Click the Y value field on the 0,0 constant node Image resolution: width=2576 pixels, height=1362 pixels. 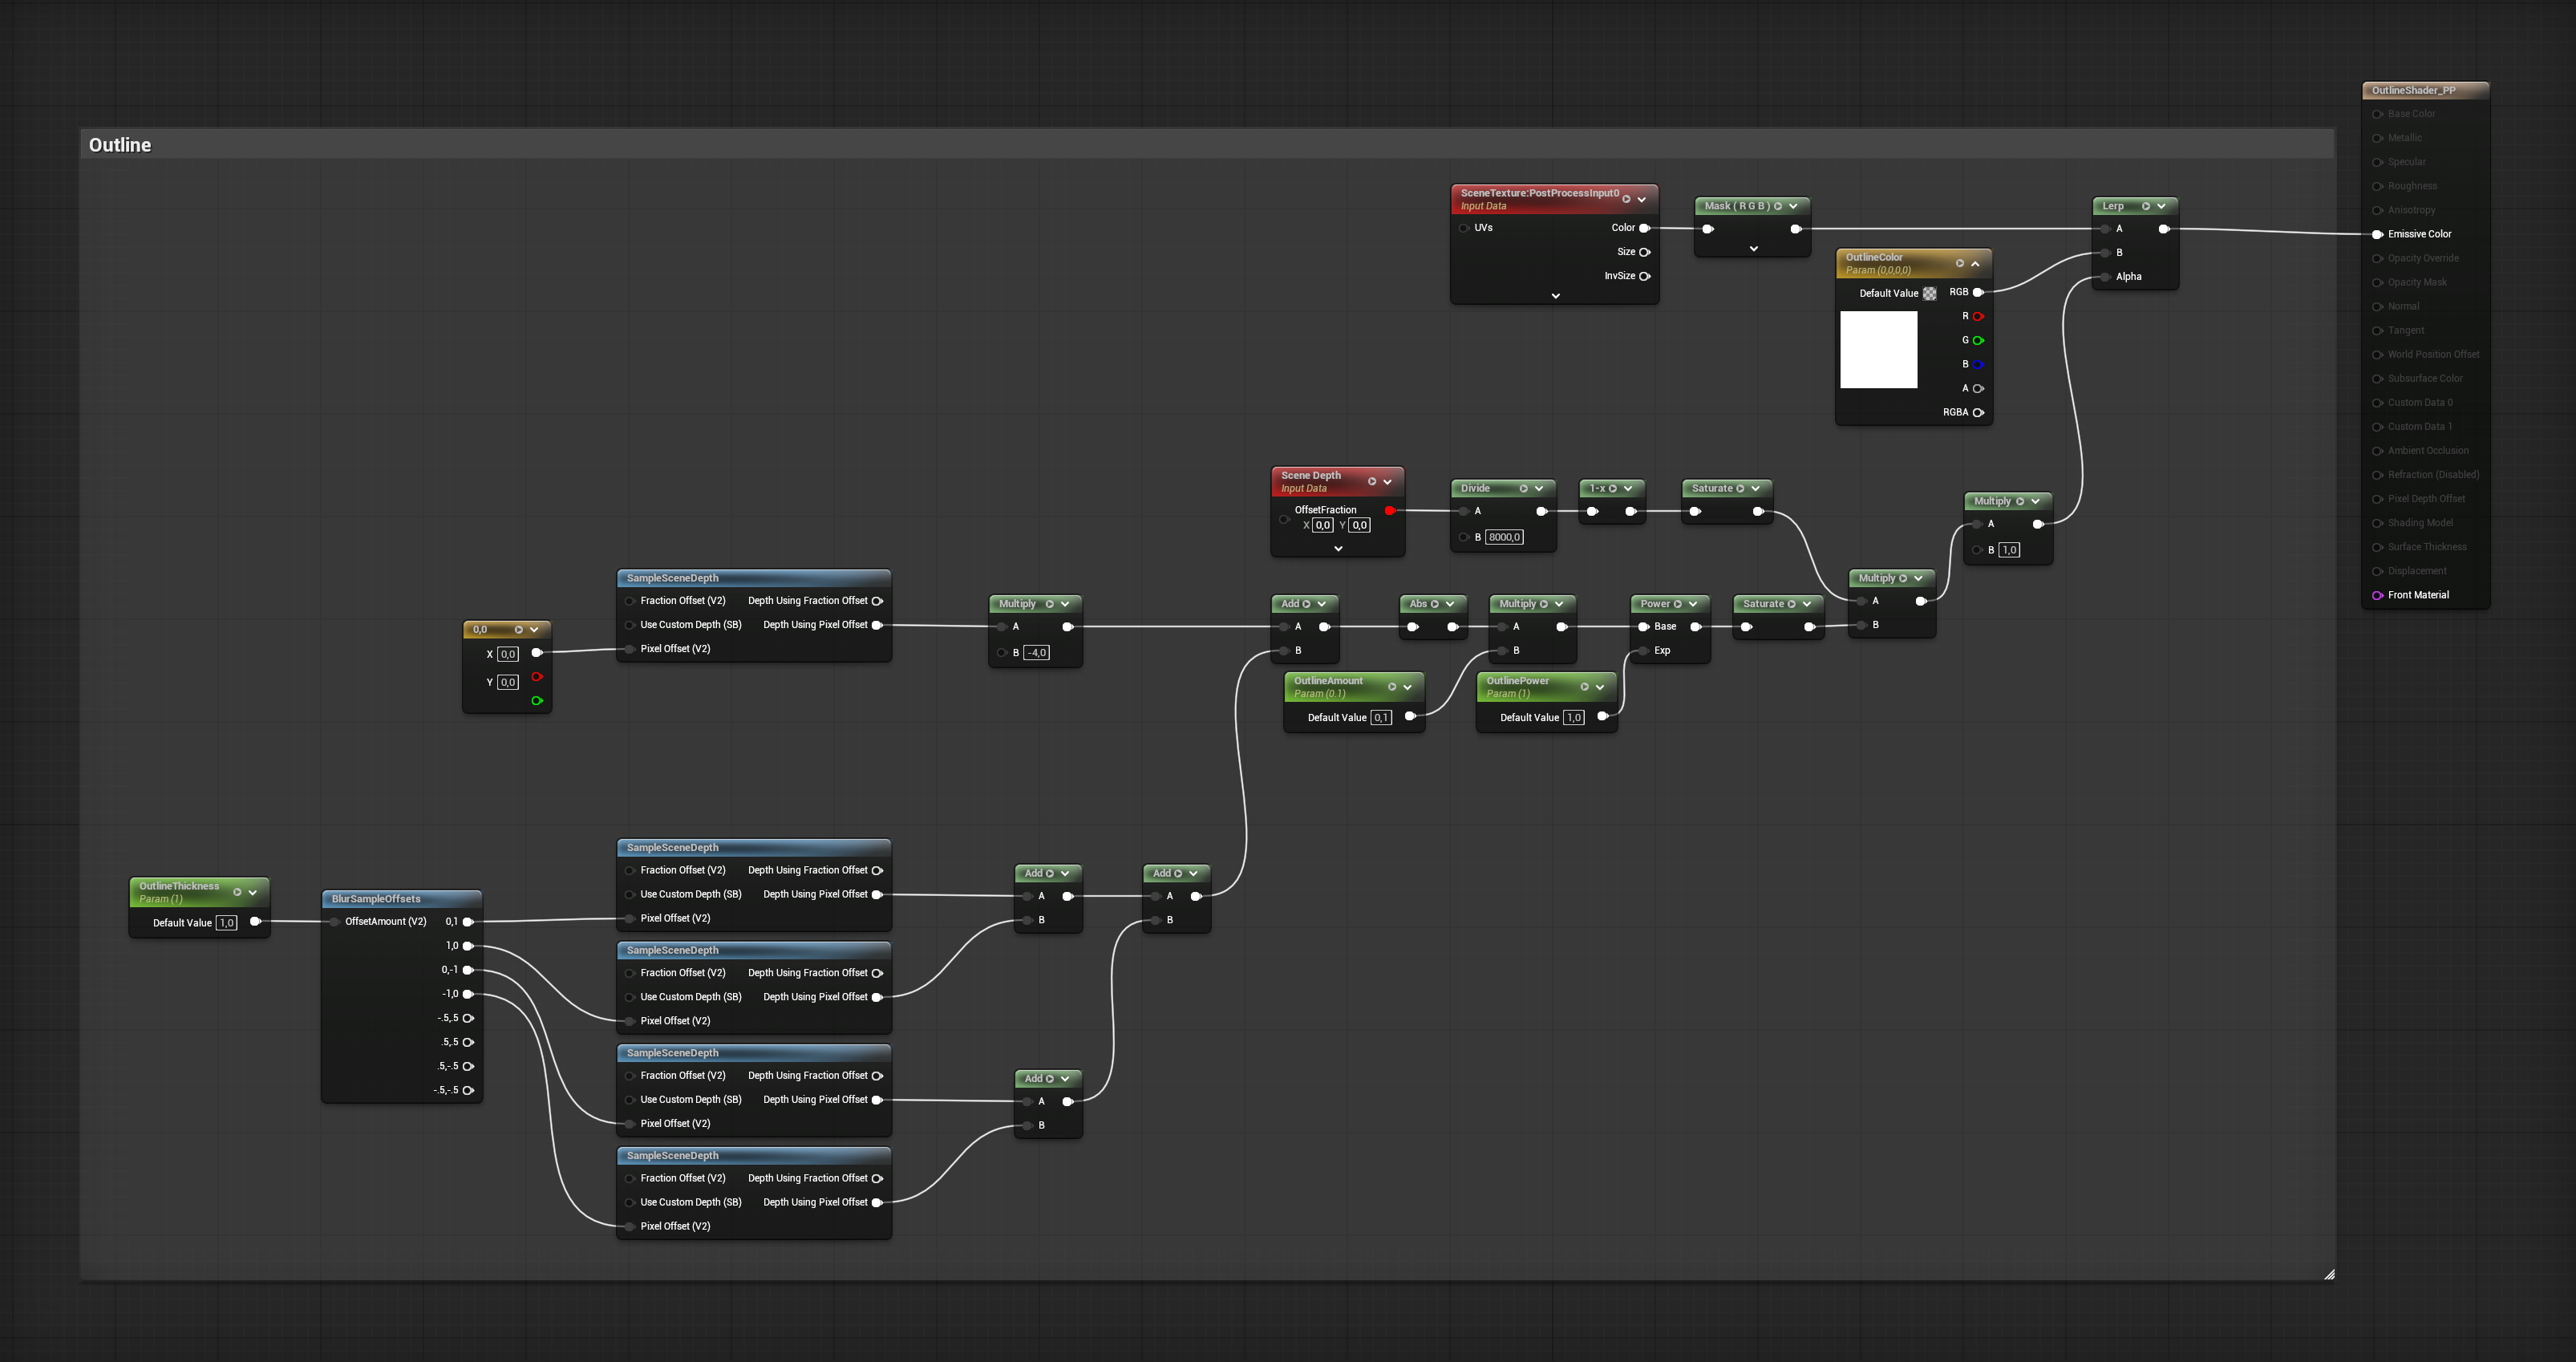[508, 682]
